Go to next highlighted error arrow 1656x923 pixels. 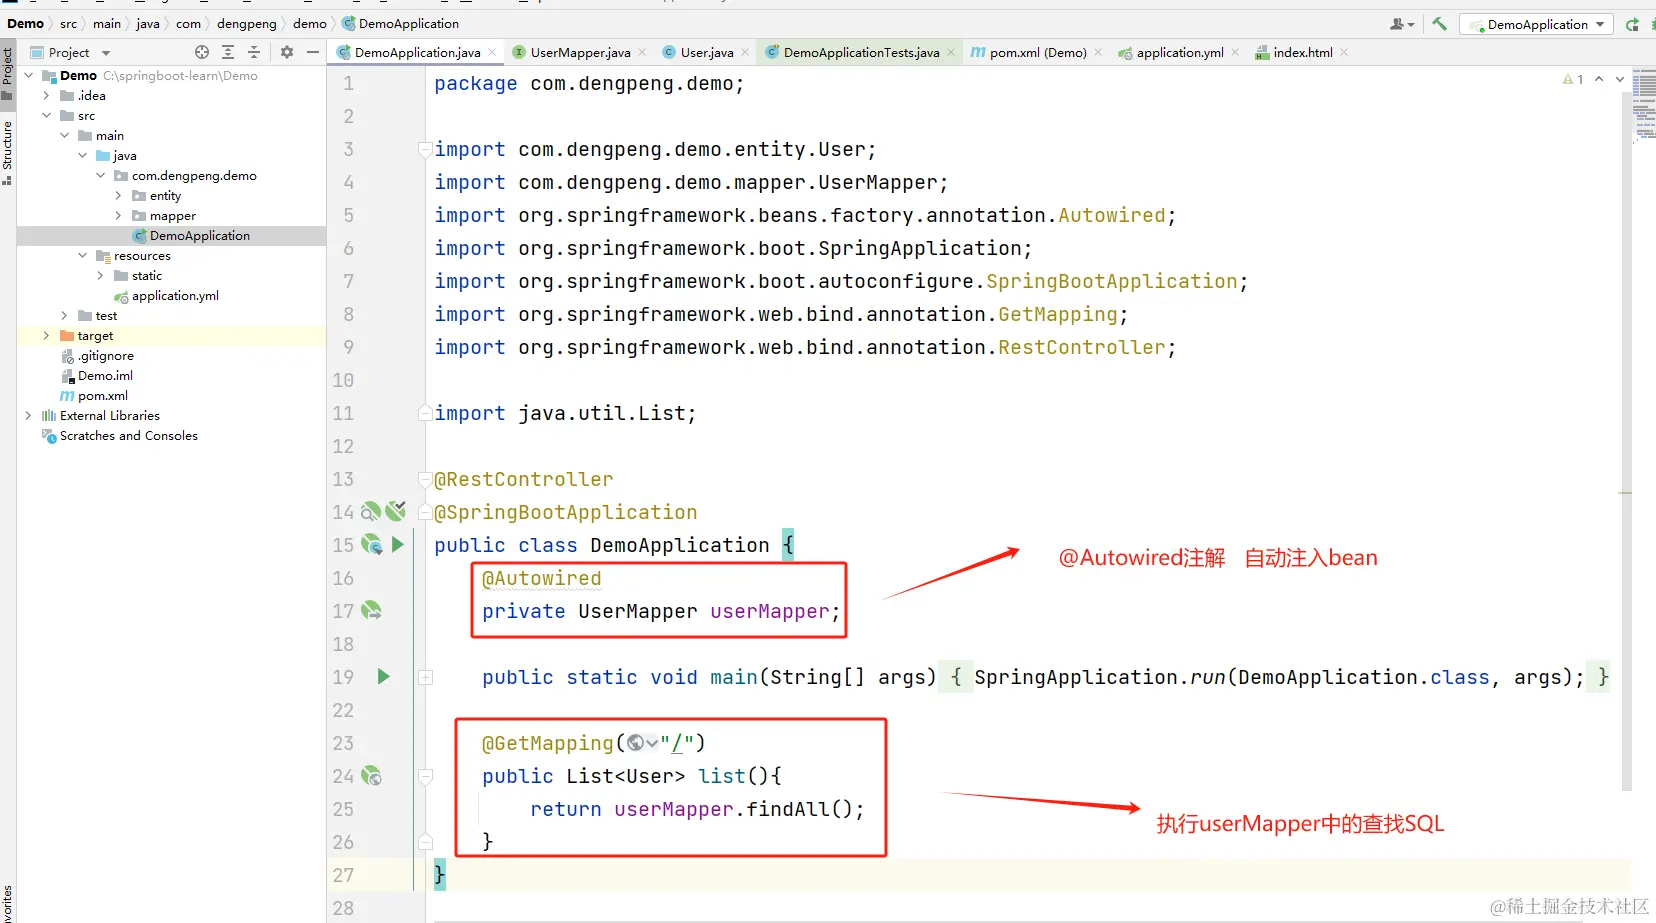pos(1620,79)
